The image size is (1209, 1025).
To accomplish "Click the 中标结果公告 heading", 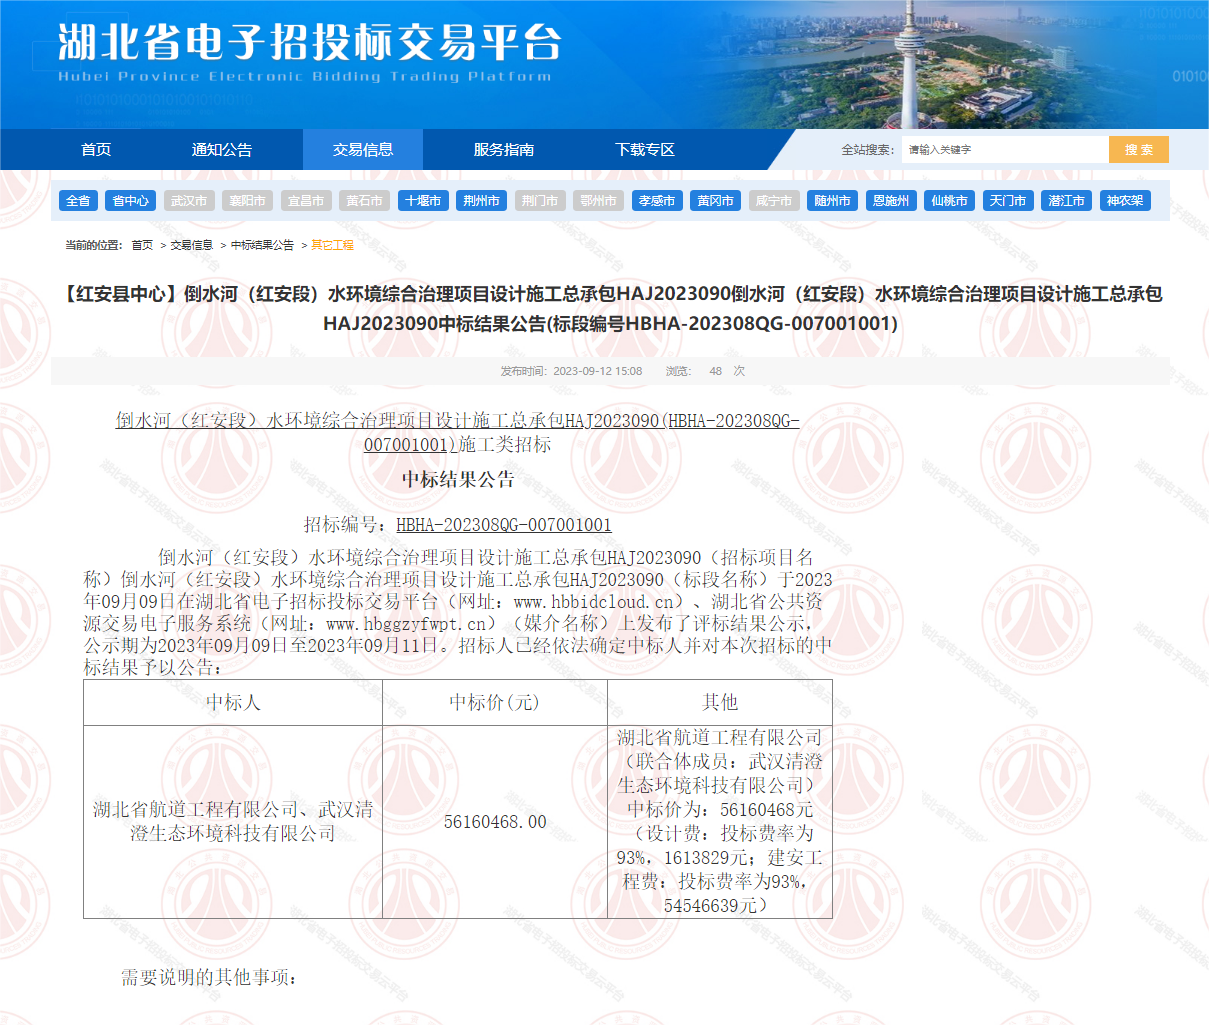I will tap(458, 479).
